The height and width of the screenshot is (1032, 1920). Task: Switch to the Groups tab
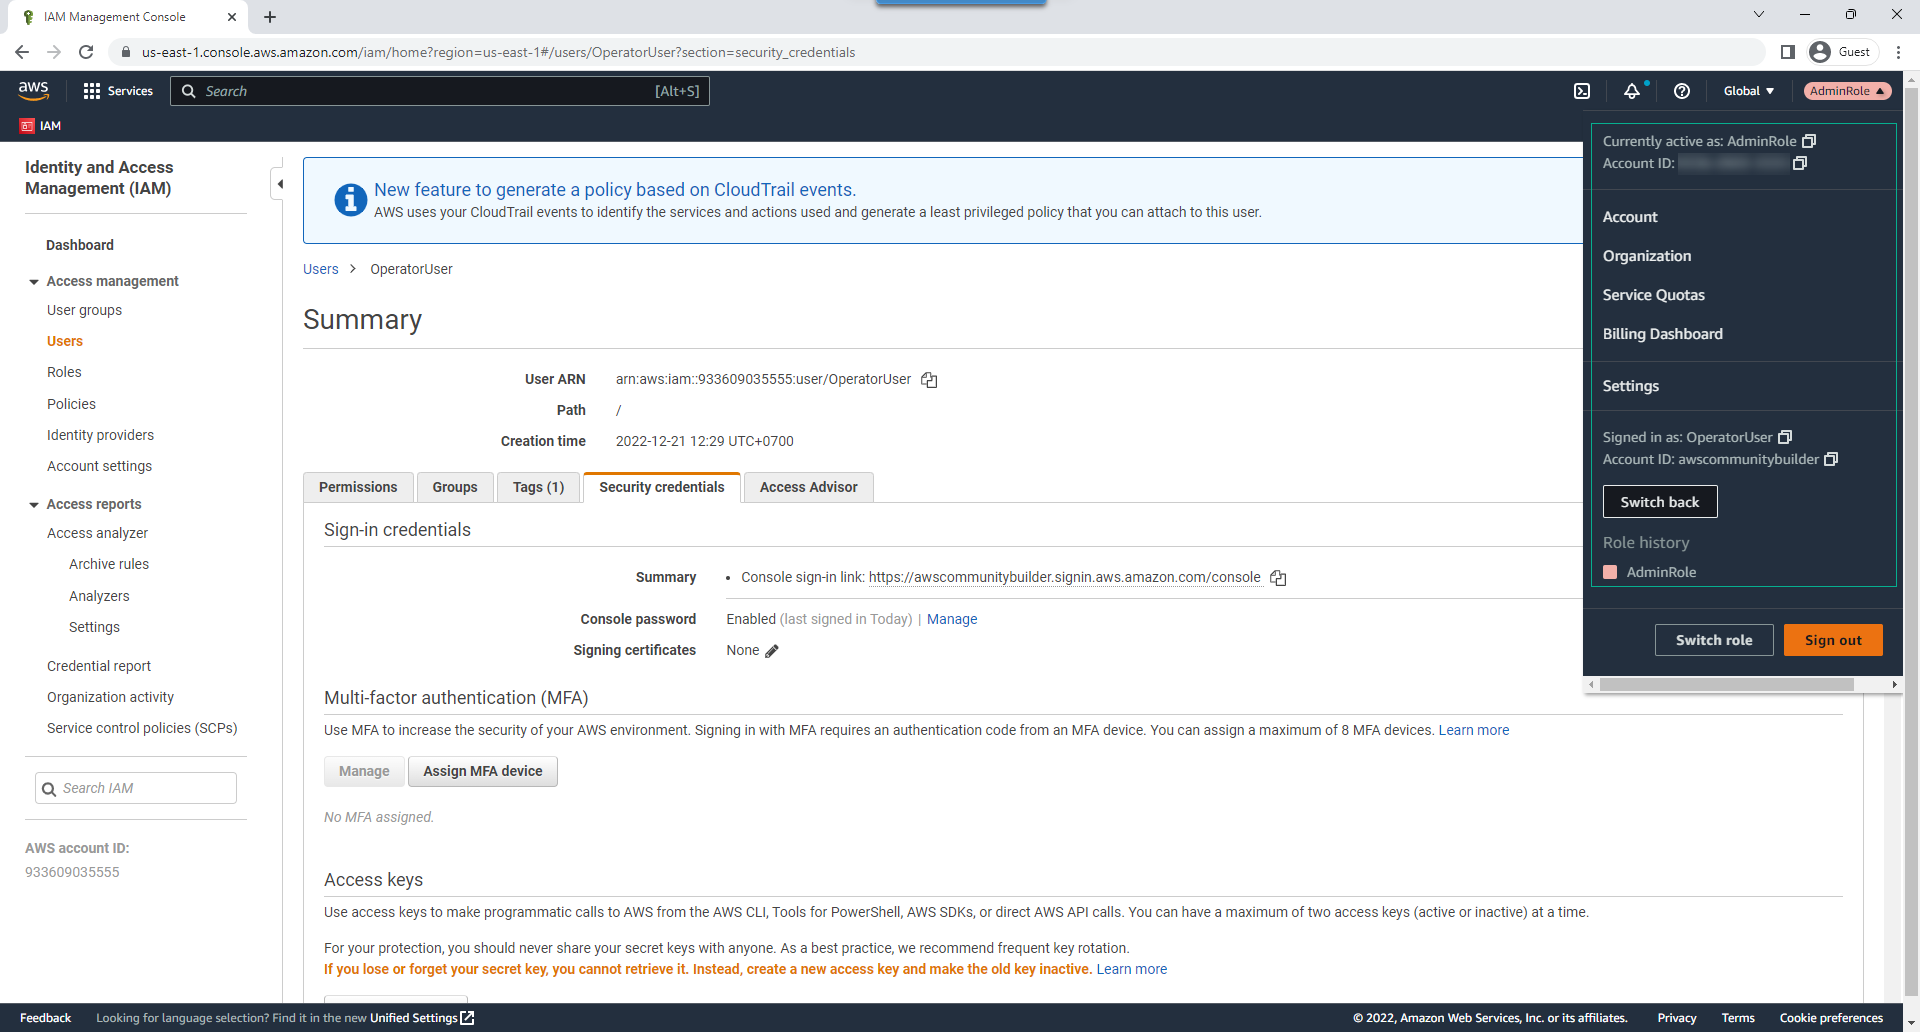pos(455,487)
